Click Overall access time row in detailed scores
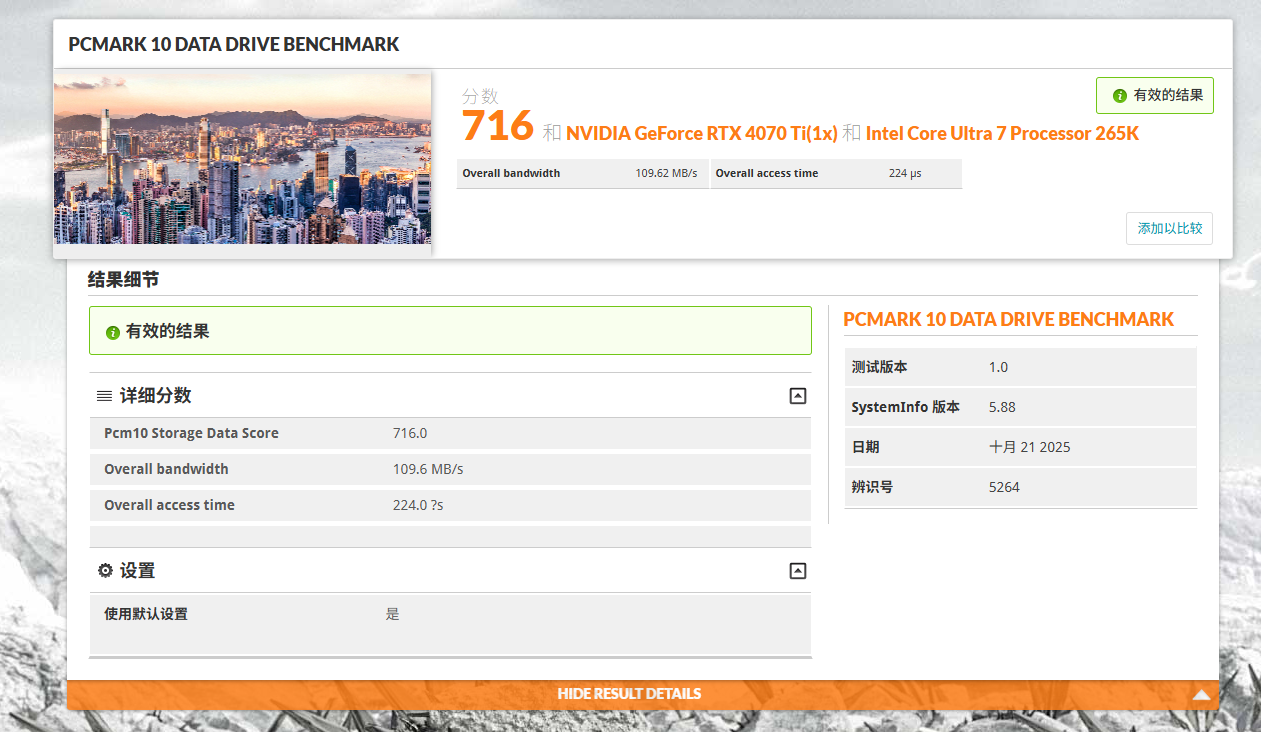1261x732 pixels. click(450, 505)
